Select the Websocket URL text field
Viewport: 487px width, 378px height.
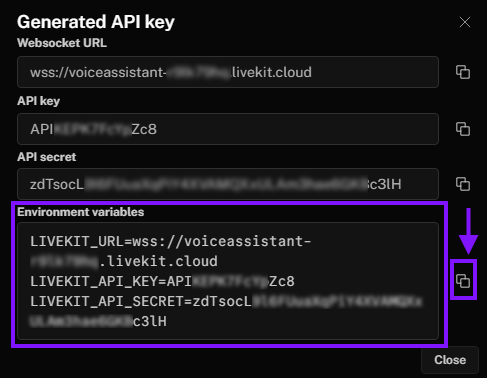click(228, 72)
